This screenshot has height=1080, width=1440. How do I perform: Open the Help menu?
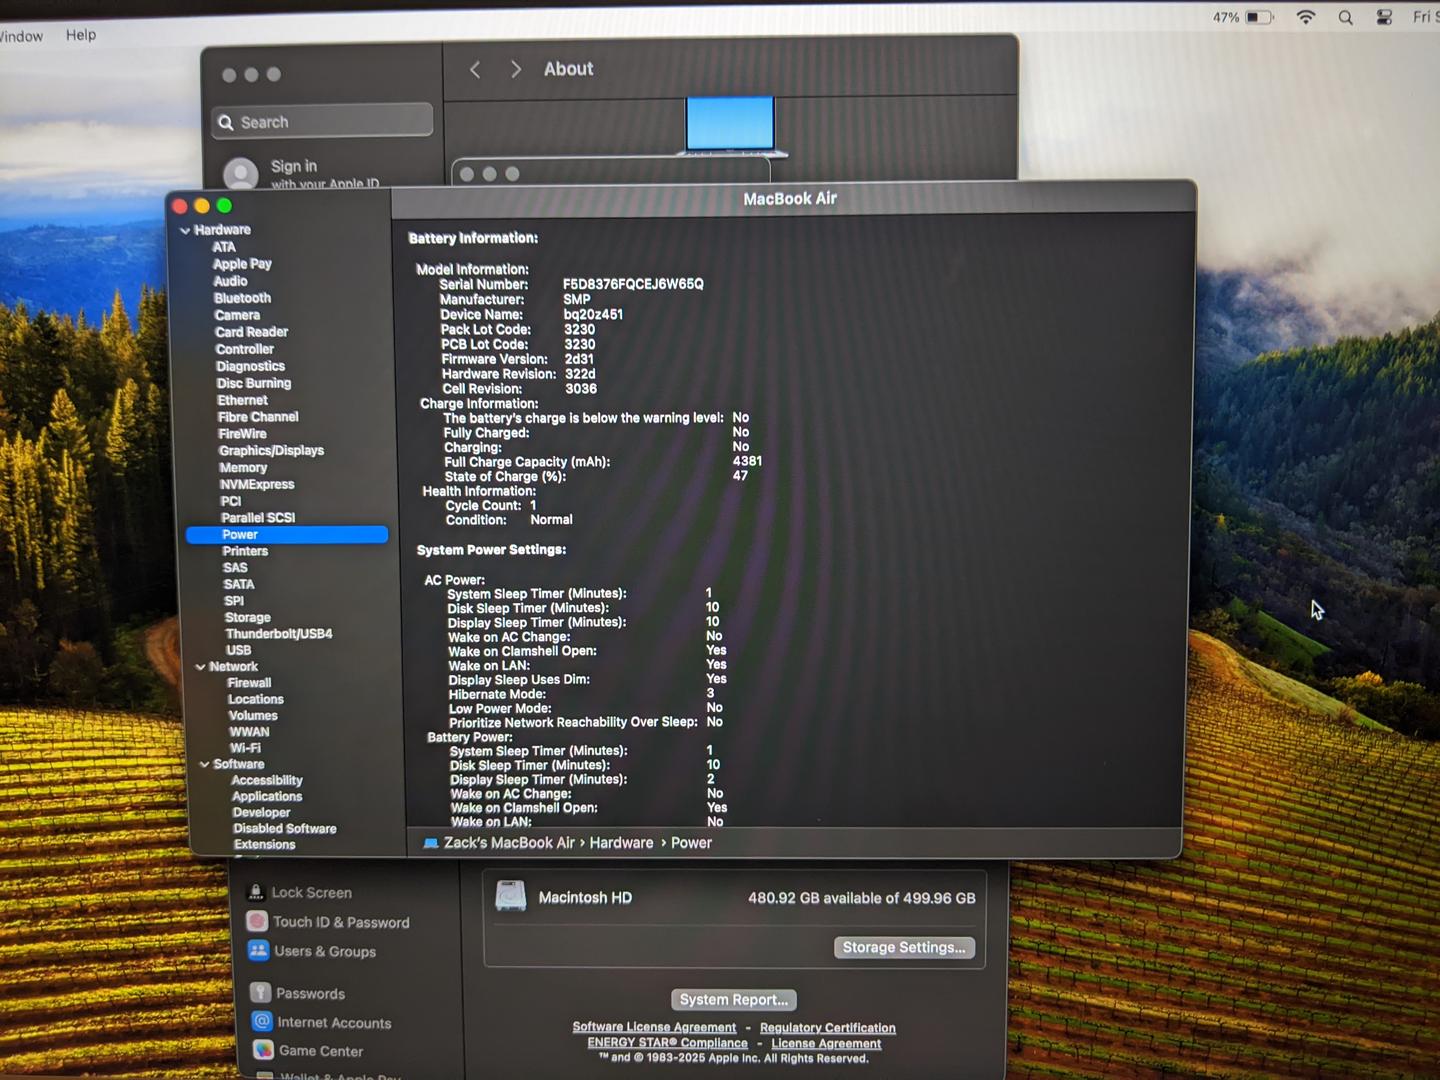click(x=81, y=35)
